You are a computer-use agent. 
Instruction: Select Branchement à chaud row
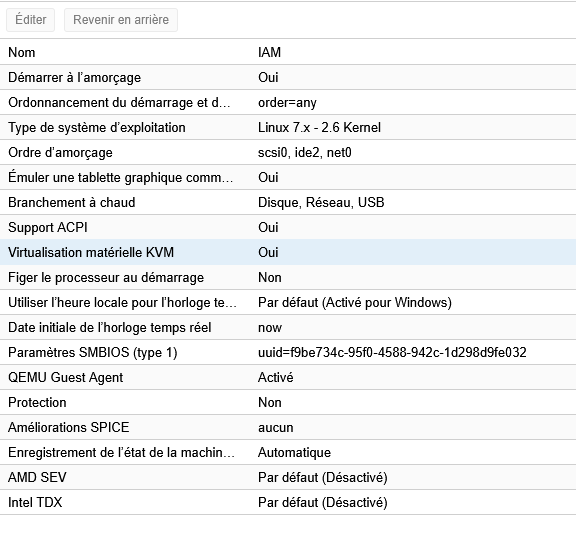click(288, 202)
